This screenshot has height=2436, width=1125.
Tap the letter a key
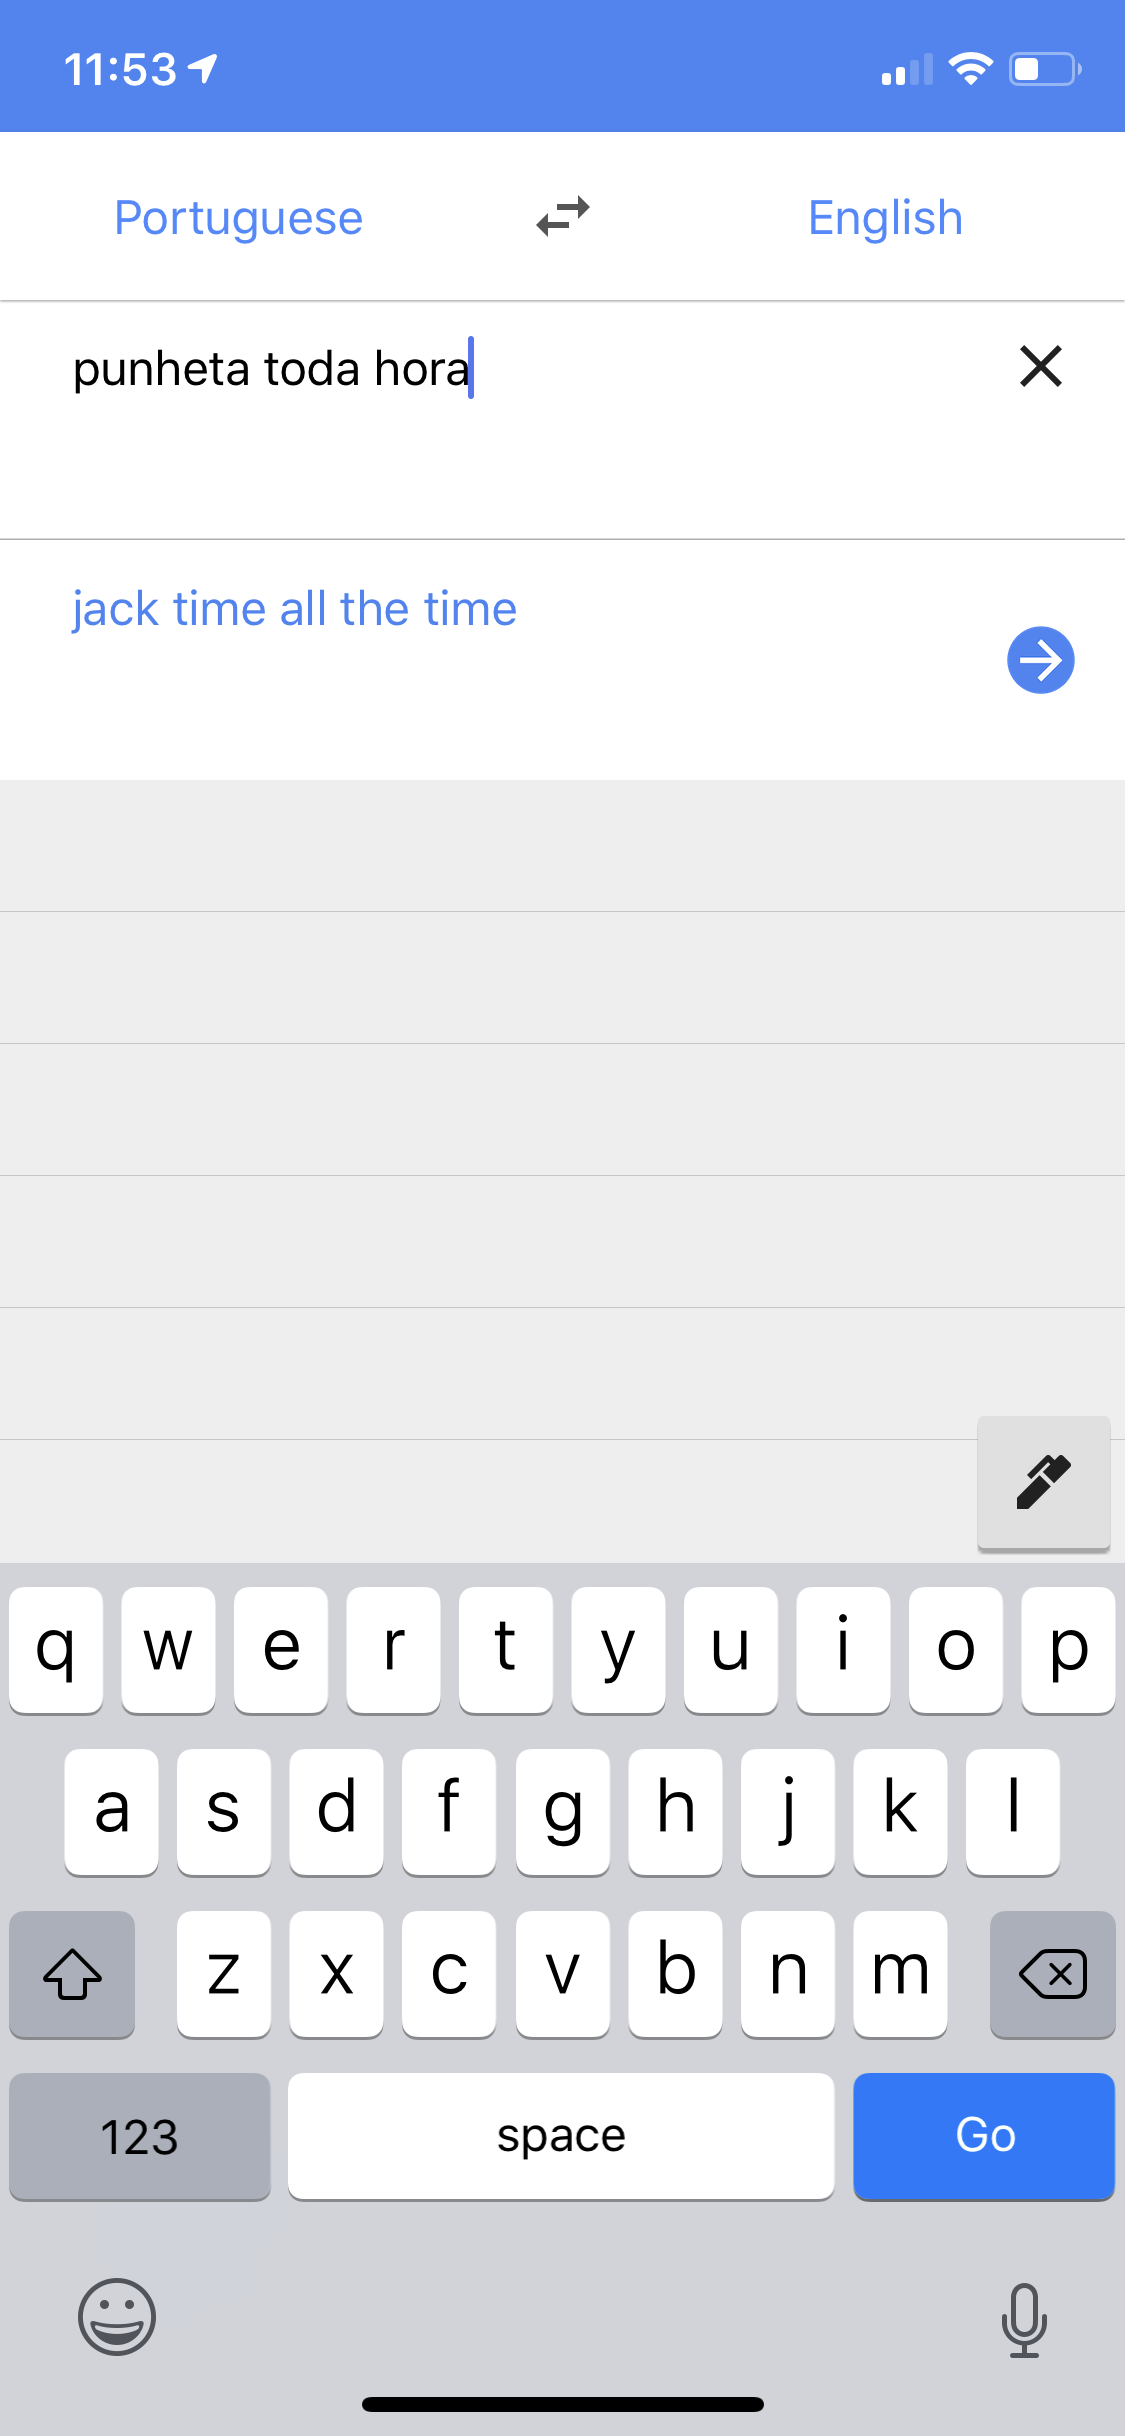pyautogui.click(x=111, y=1812)
